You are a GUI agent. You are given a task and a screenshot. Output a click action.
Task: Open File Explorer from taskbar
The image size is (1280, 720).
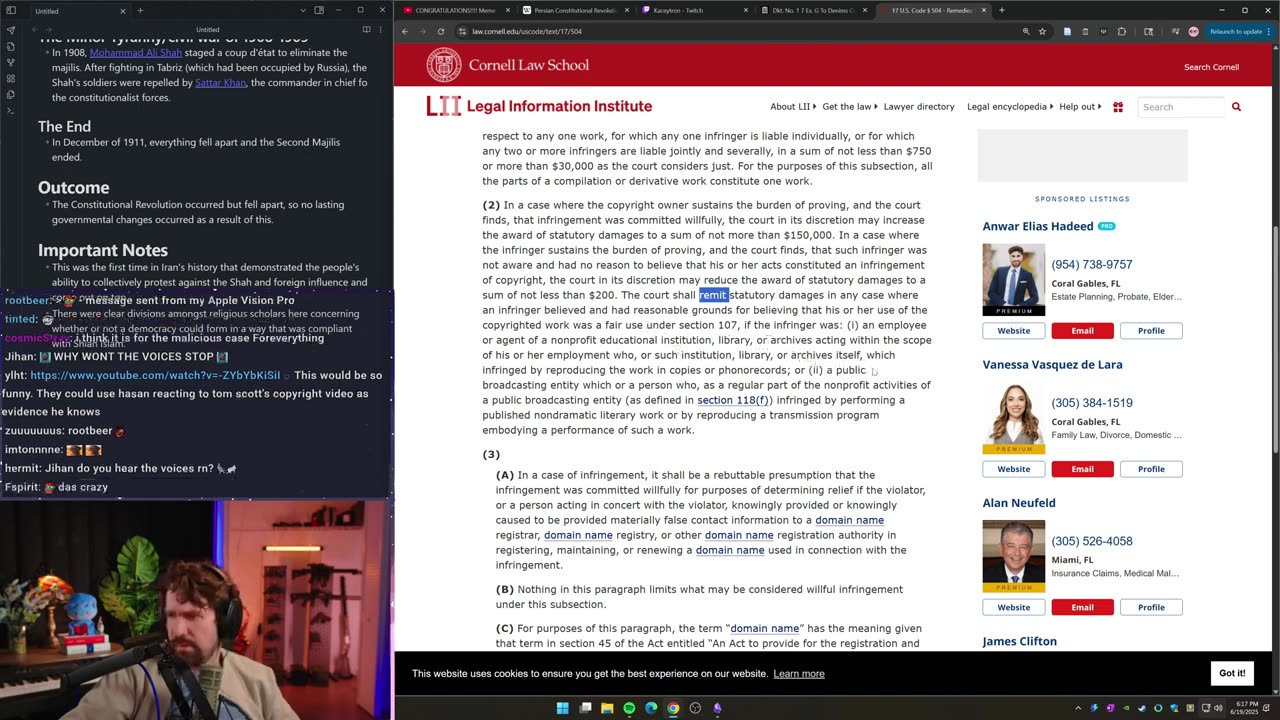pos(607,708)
